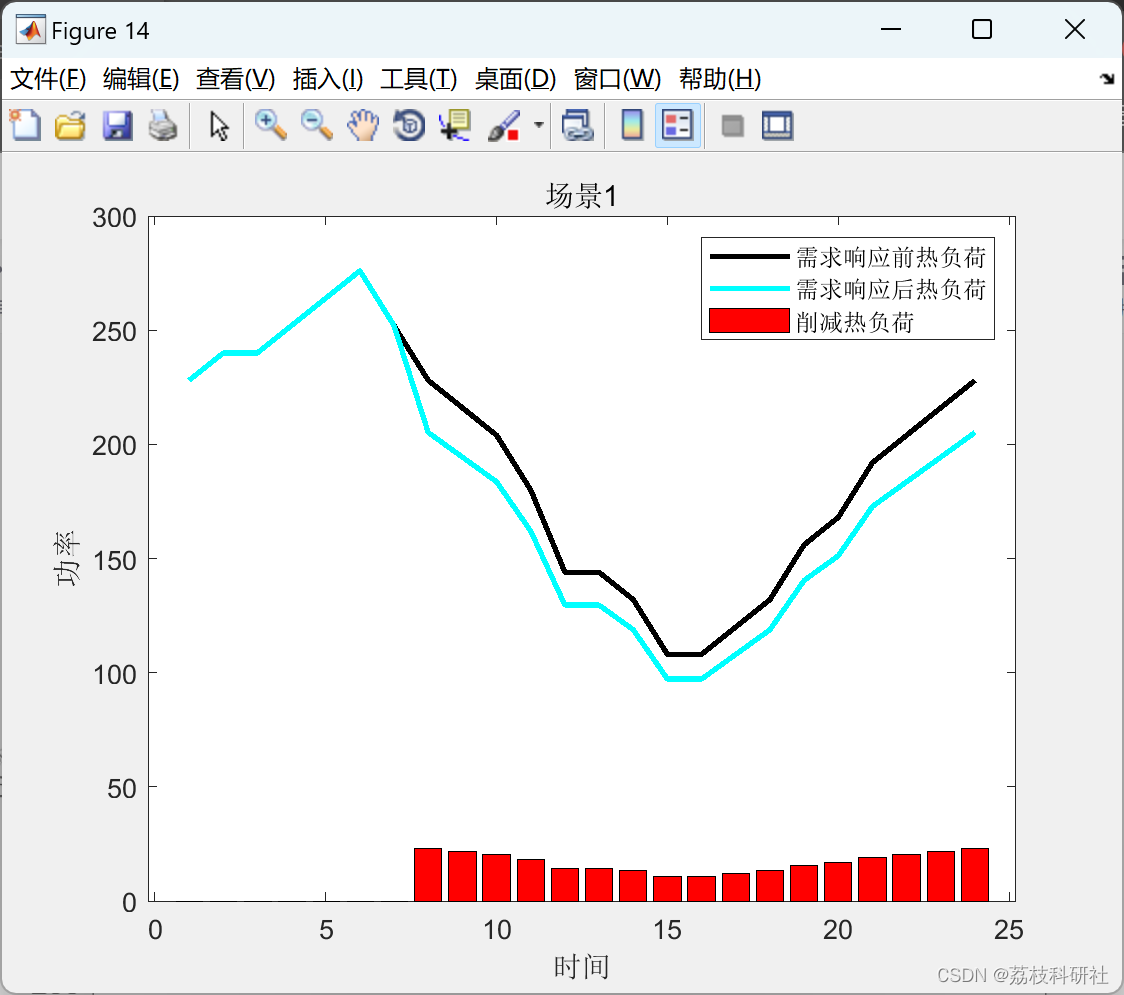This screenshot has width=1124, height=995.
Task: Toggle the Insert Colorbar button
Action: 632,125
